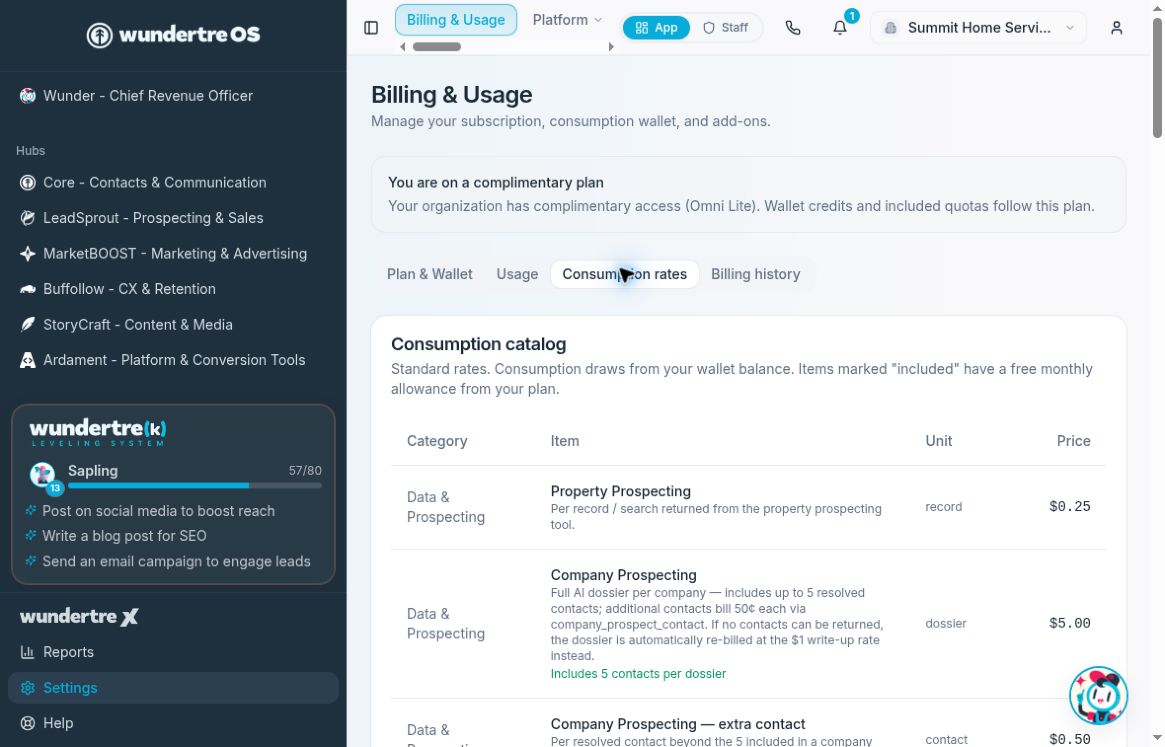Open MarketBOOST - Marketing & Advertising hub
This screenshot has height=747, width=1165.
[x=175, y=254]
